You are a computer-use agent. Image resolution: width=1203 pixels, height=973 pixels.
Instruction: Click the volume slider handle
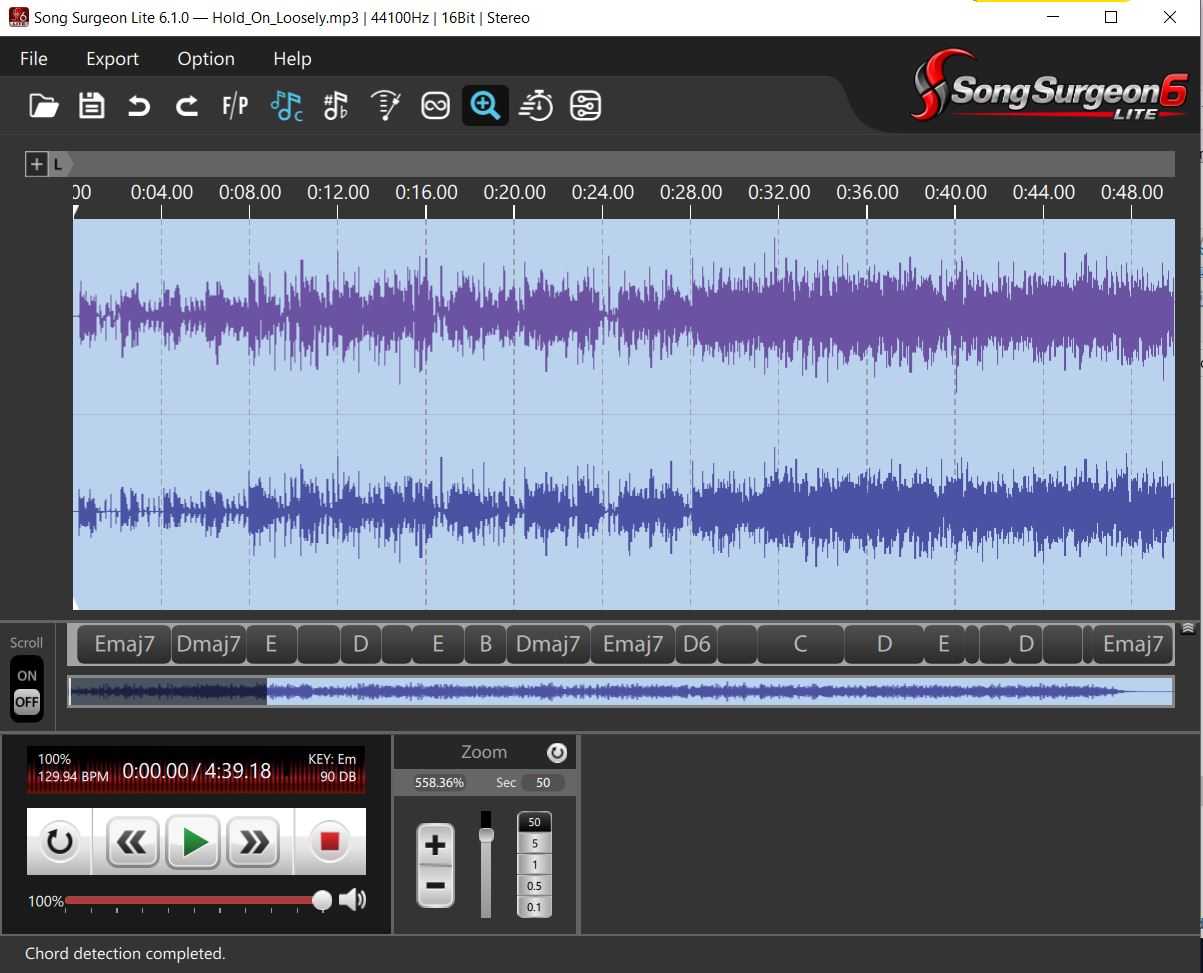coord(322,900)
